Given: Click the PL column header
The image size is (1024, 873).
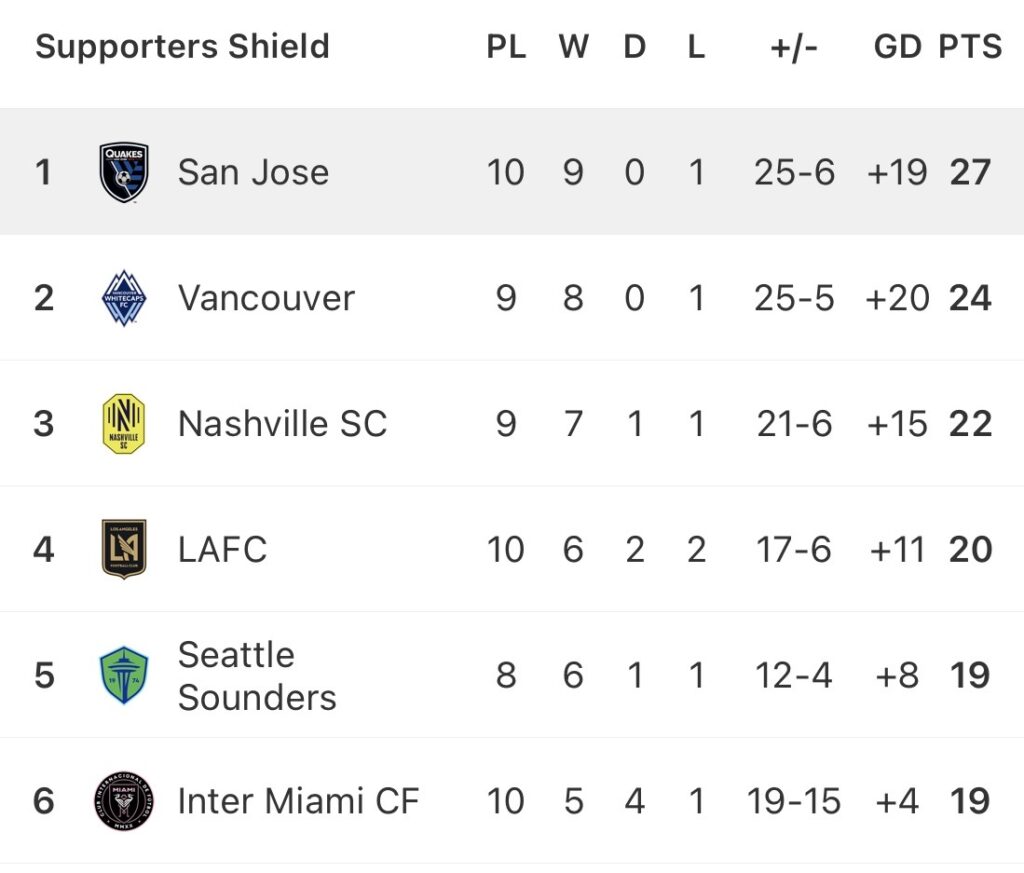Looking at the screenshot, I should click(x=506, y=47).
